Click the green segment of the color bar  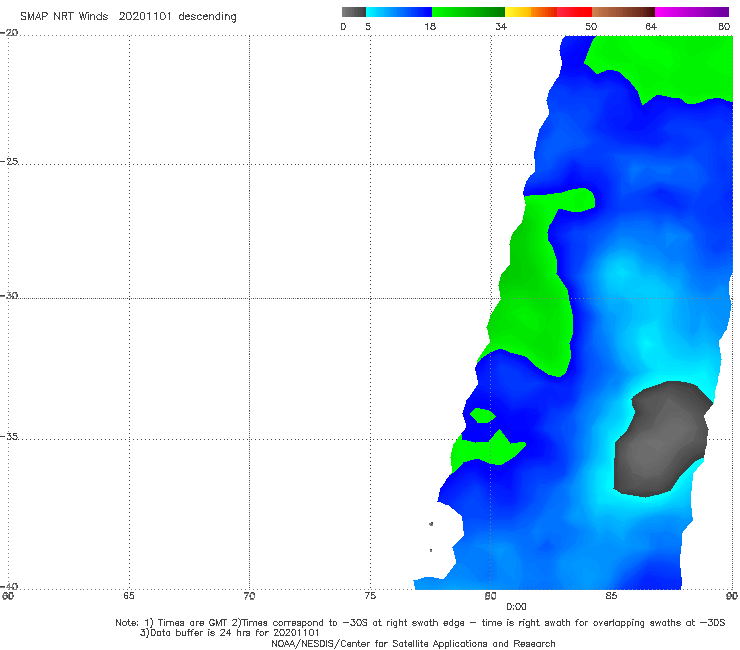[468, 12]
